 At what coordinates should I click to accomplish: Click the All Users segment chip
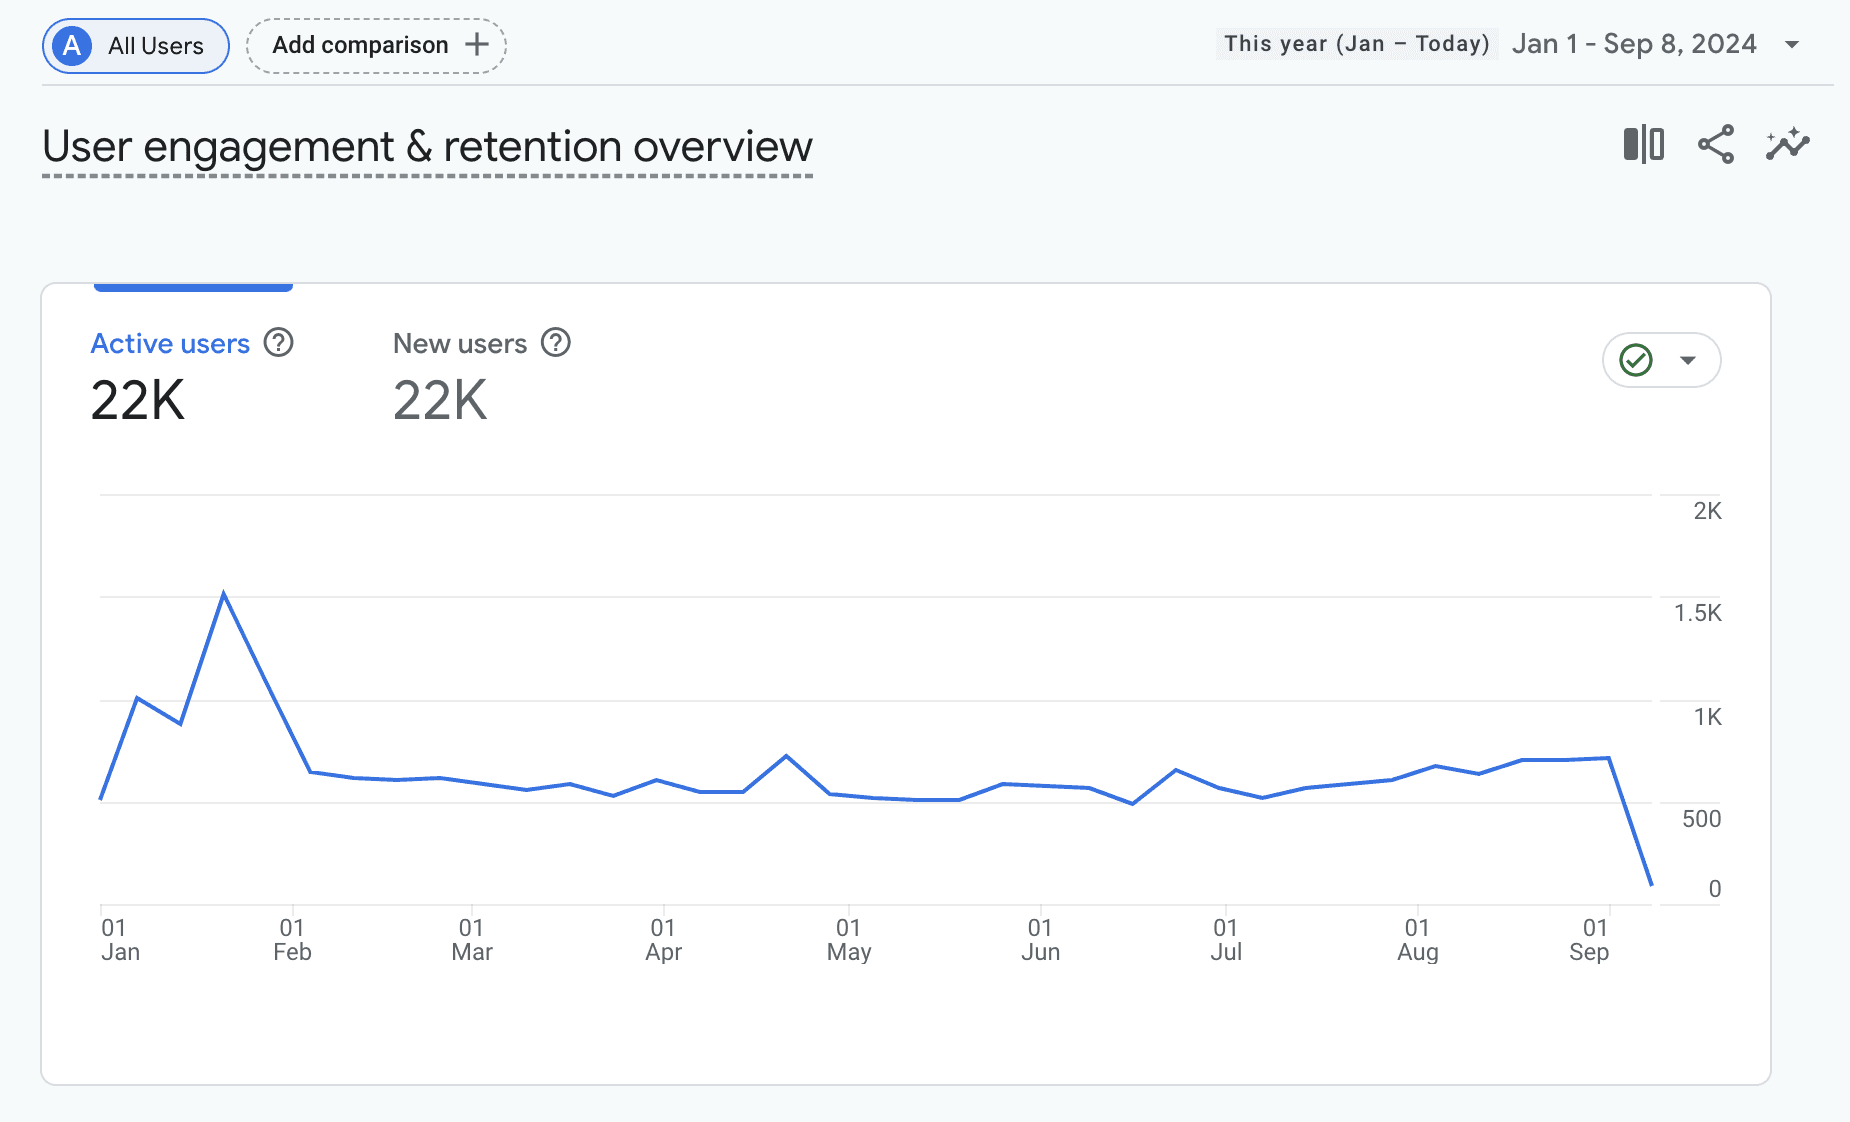pos(136,46)
